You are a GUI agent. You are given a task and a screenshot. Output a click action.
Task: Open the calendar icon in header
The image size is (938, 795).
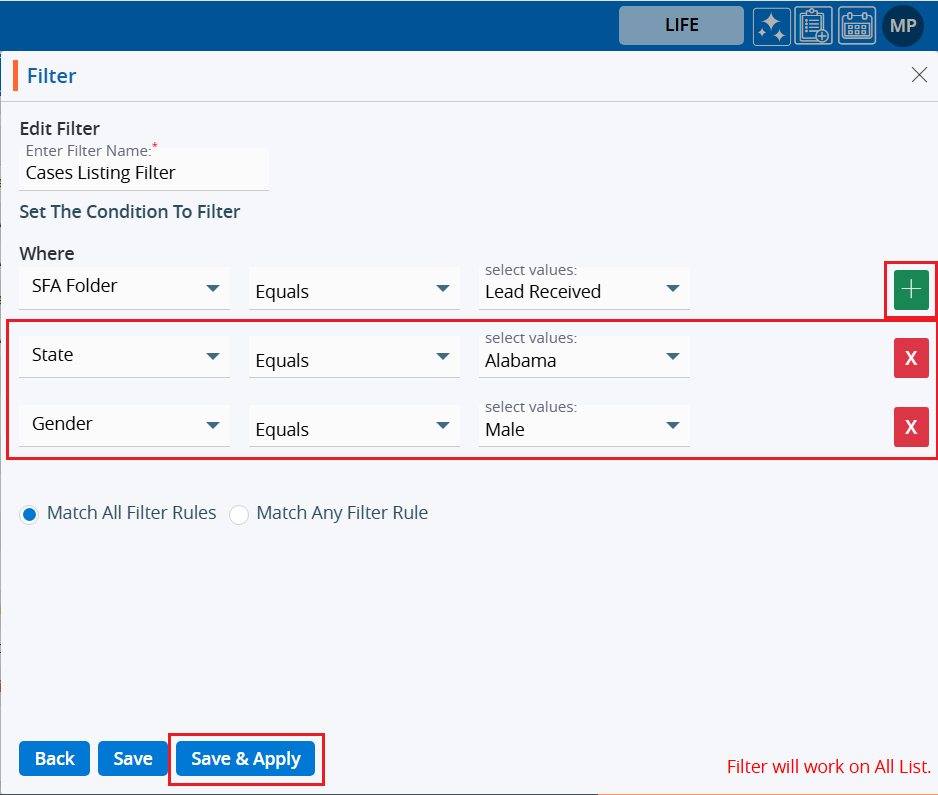click(857, 26)
